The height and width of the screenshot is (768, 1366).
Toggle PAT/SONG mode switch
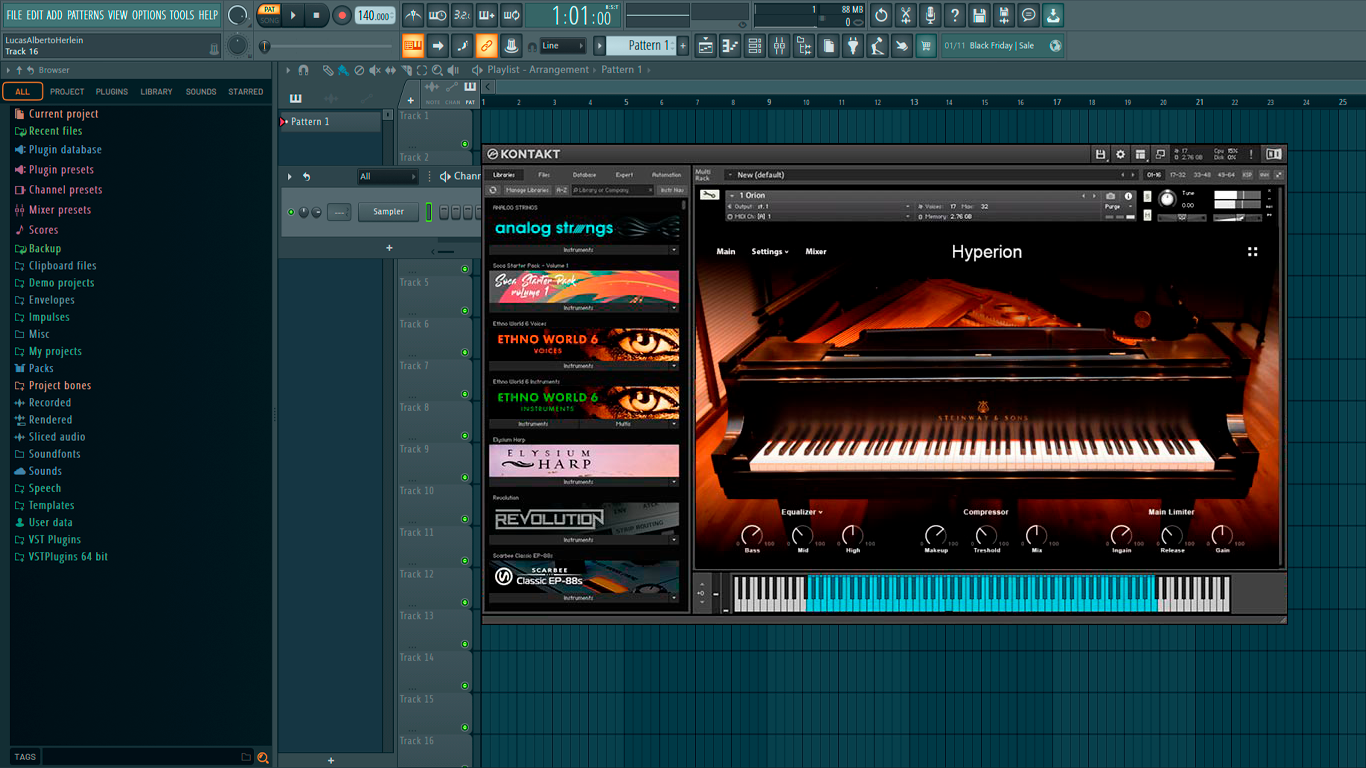269,15
